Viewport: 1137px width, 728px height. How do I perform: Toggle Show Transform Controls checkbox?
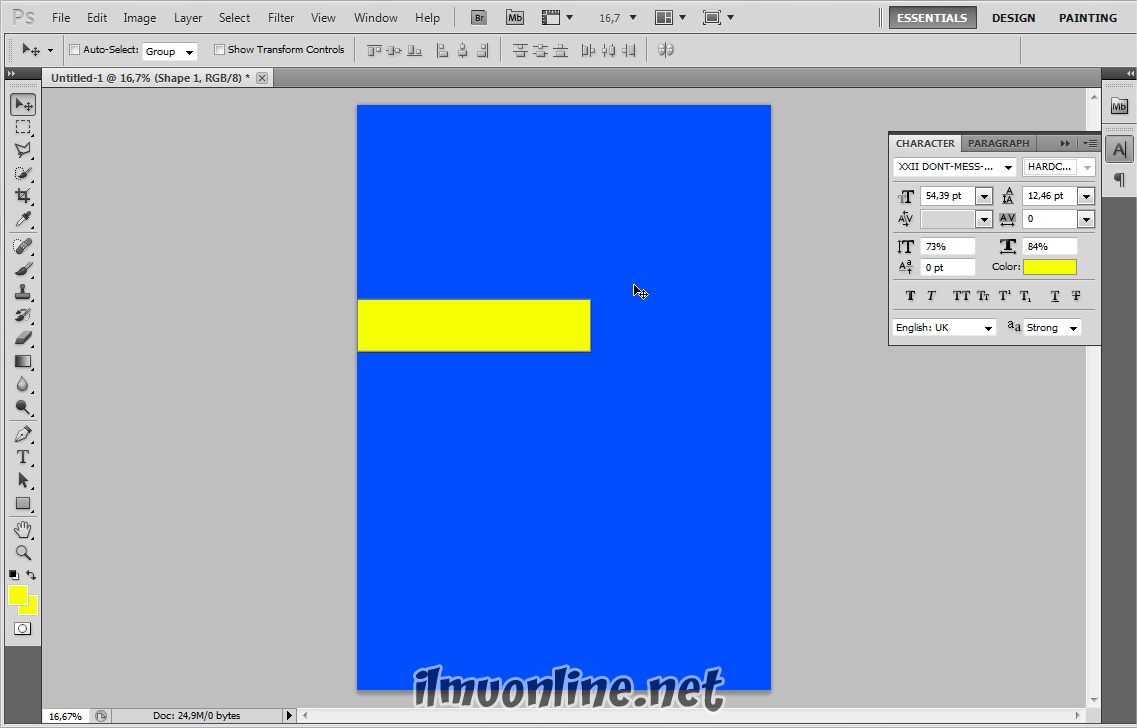(x=219, y=50)
